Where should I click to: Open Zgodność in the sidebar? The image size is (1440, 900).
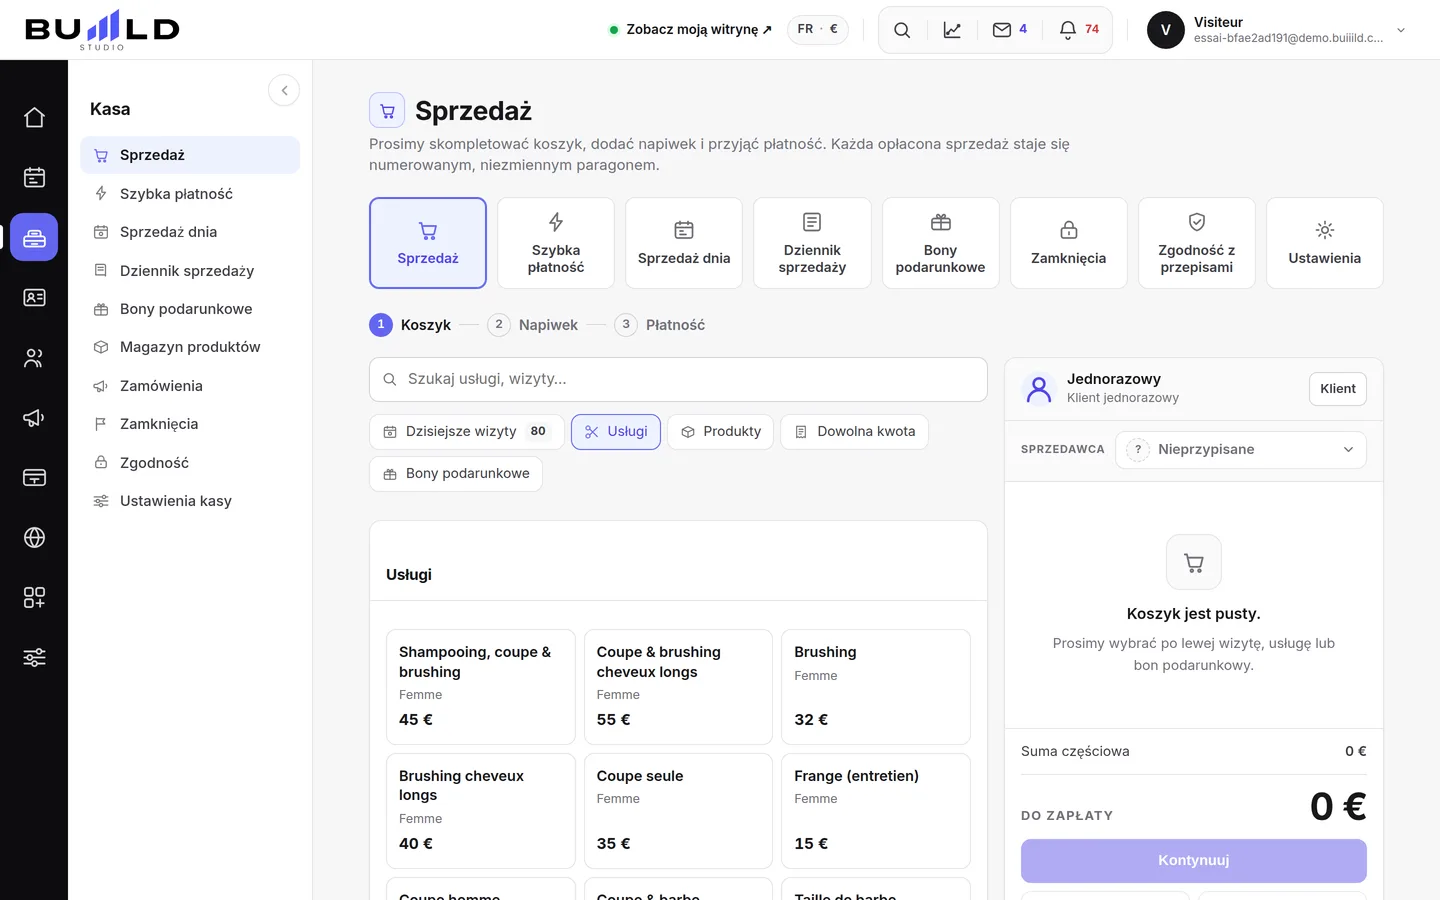pos(190,463)
